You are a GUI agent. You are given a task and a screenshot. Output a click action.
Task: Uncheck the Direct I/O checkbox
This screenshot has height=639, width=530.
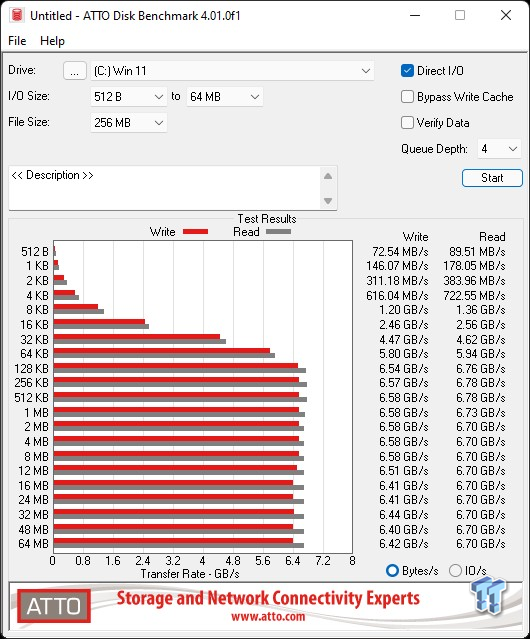[407, 71]
